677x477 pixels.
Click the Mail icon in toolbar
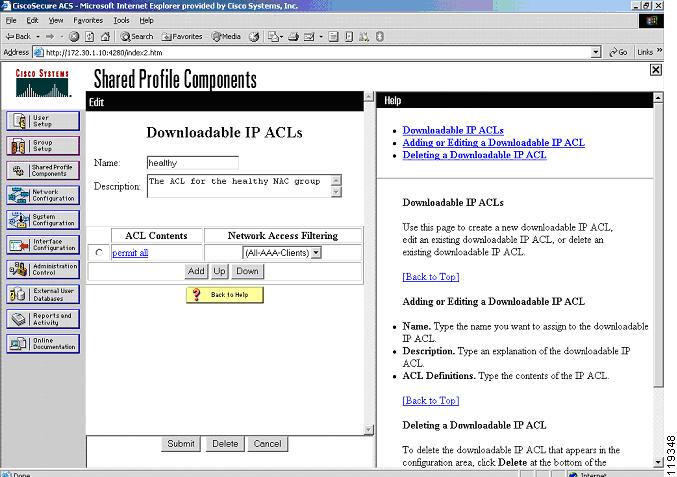click(309, 37)
